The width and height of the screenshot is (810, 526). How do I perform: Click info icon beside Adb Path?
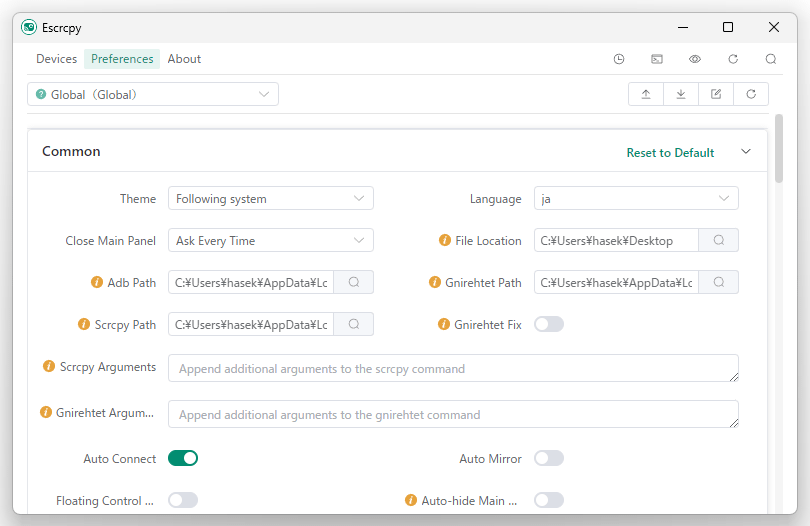tap(97, 282)
